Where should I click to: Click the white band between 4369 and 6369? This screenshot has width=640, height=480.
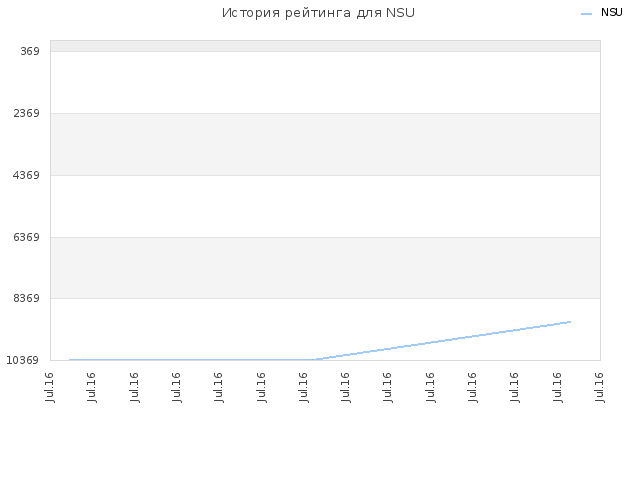(325, 206)
